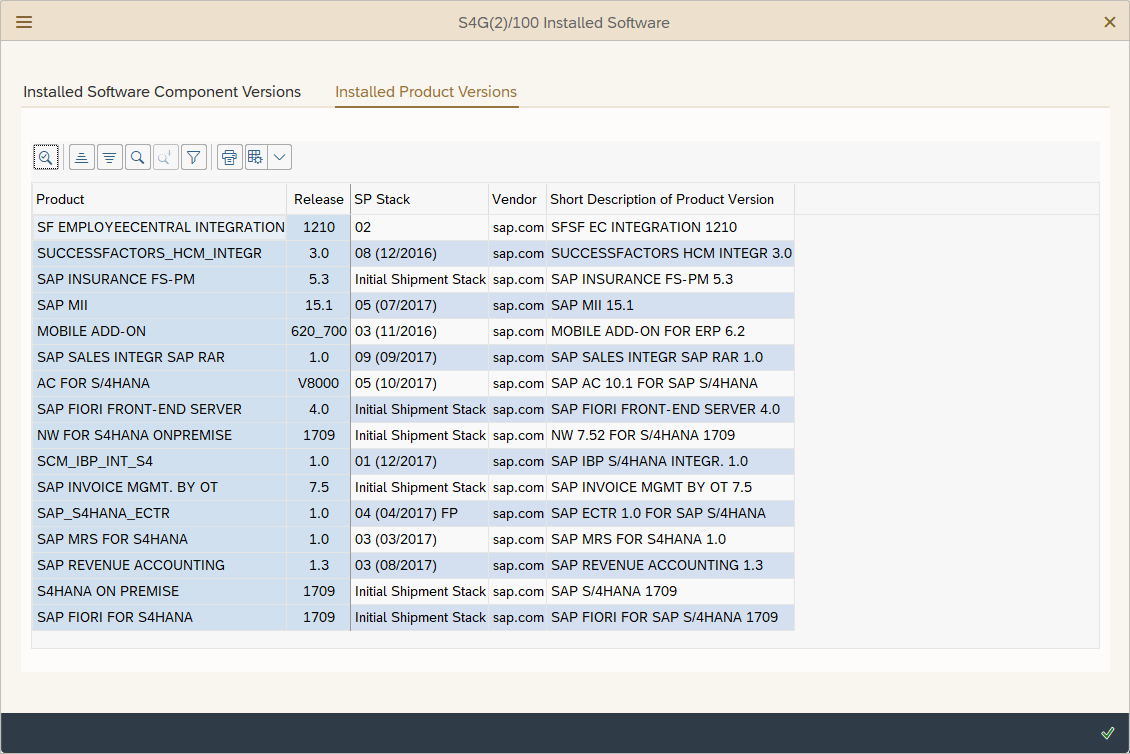Close the Installed Software dialog
This screenshot has height=754, width=1130.
point(1109,22)
